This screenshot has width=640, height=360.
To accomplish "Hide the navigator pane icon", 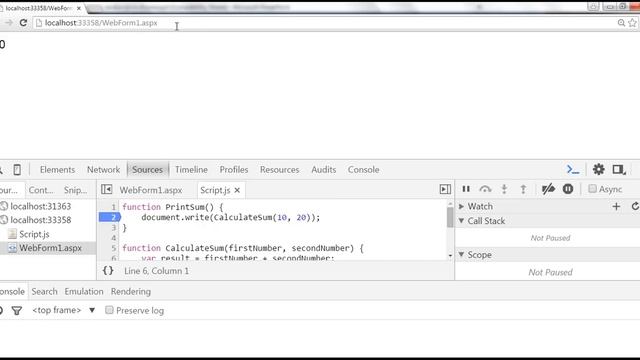I will (x=107, y=189).
